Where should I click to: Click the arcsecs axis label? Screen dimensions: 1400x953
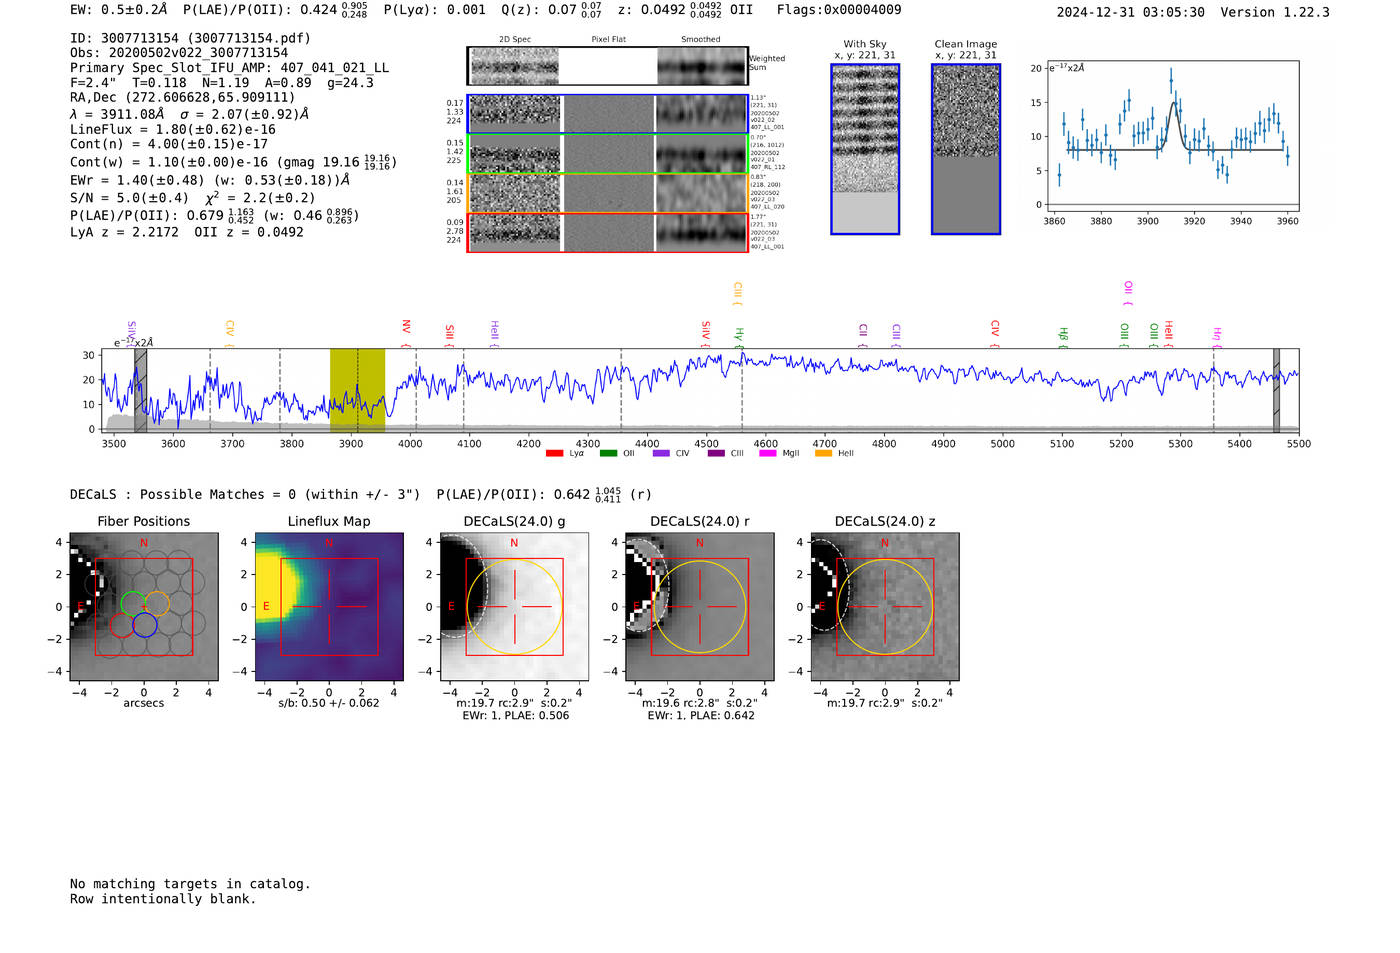point(144,703)
